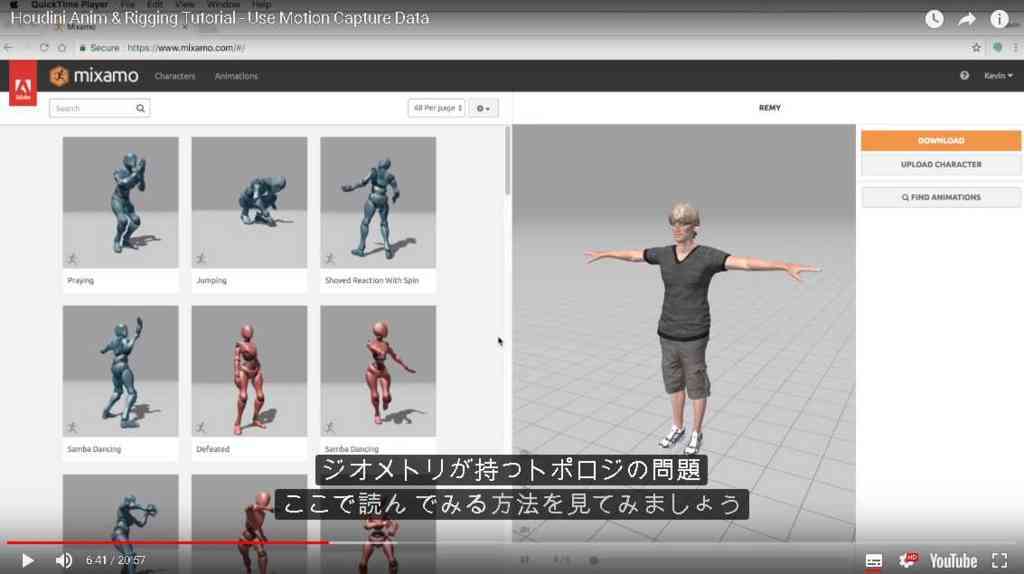The height and width of the screenshot is (574, 1024).
Task: Open the Kevin account dropdown
Action: coord(998,76)
